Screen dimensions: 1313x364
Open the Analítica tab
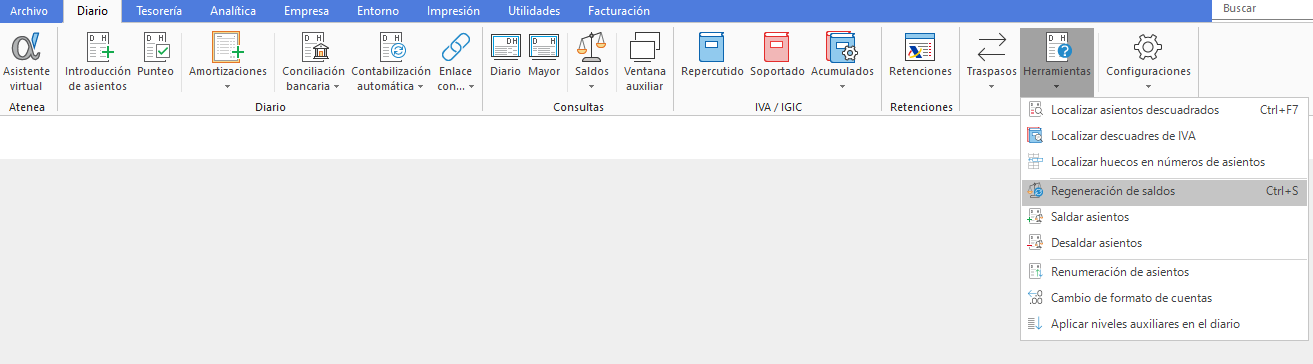tap(233, 11)
